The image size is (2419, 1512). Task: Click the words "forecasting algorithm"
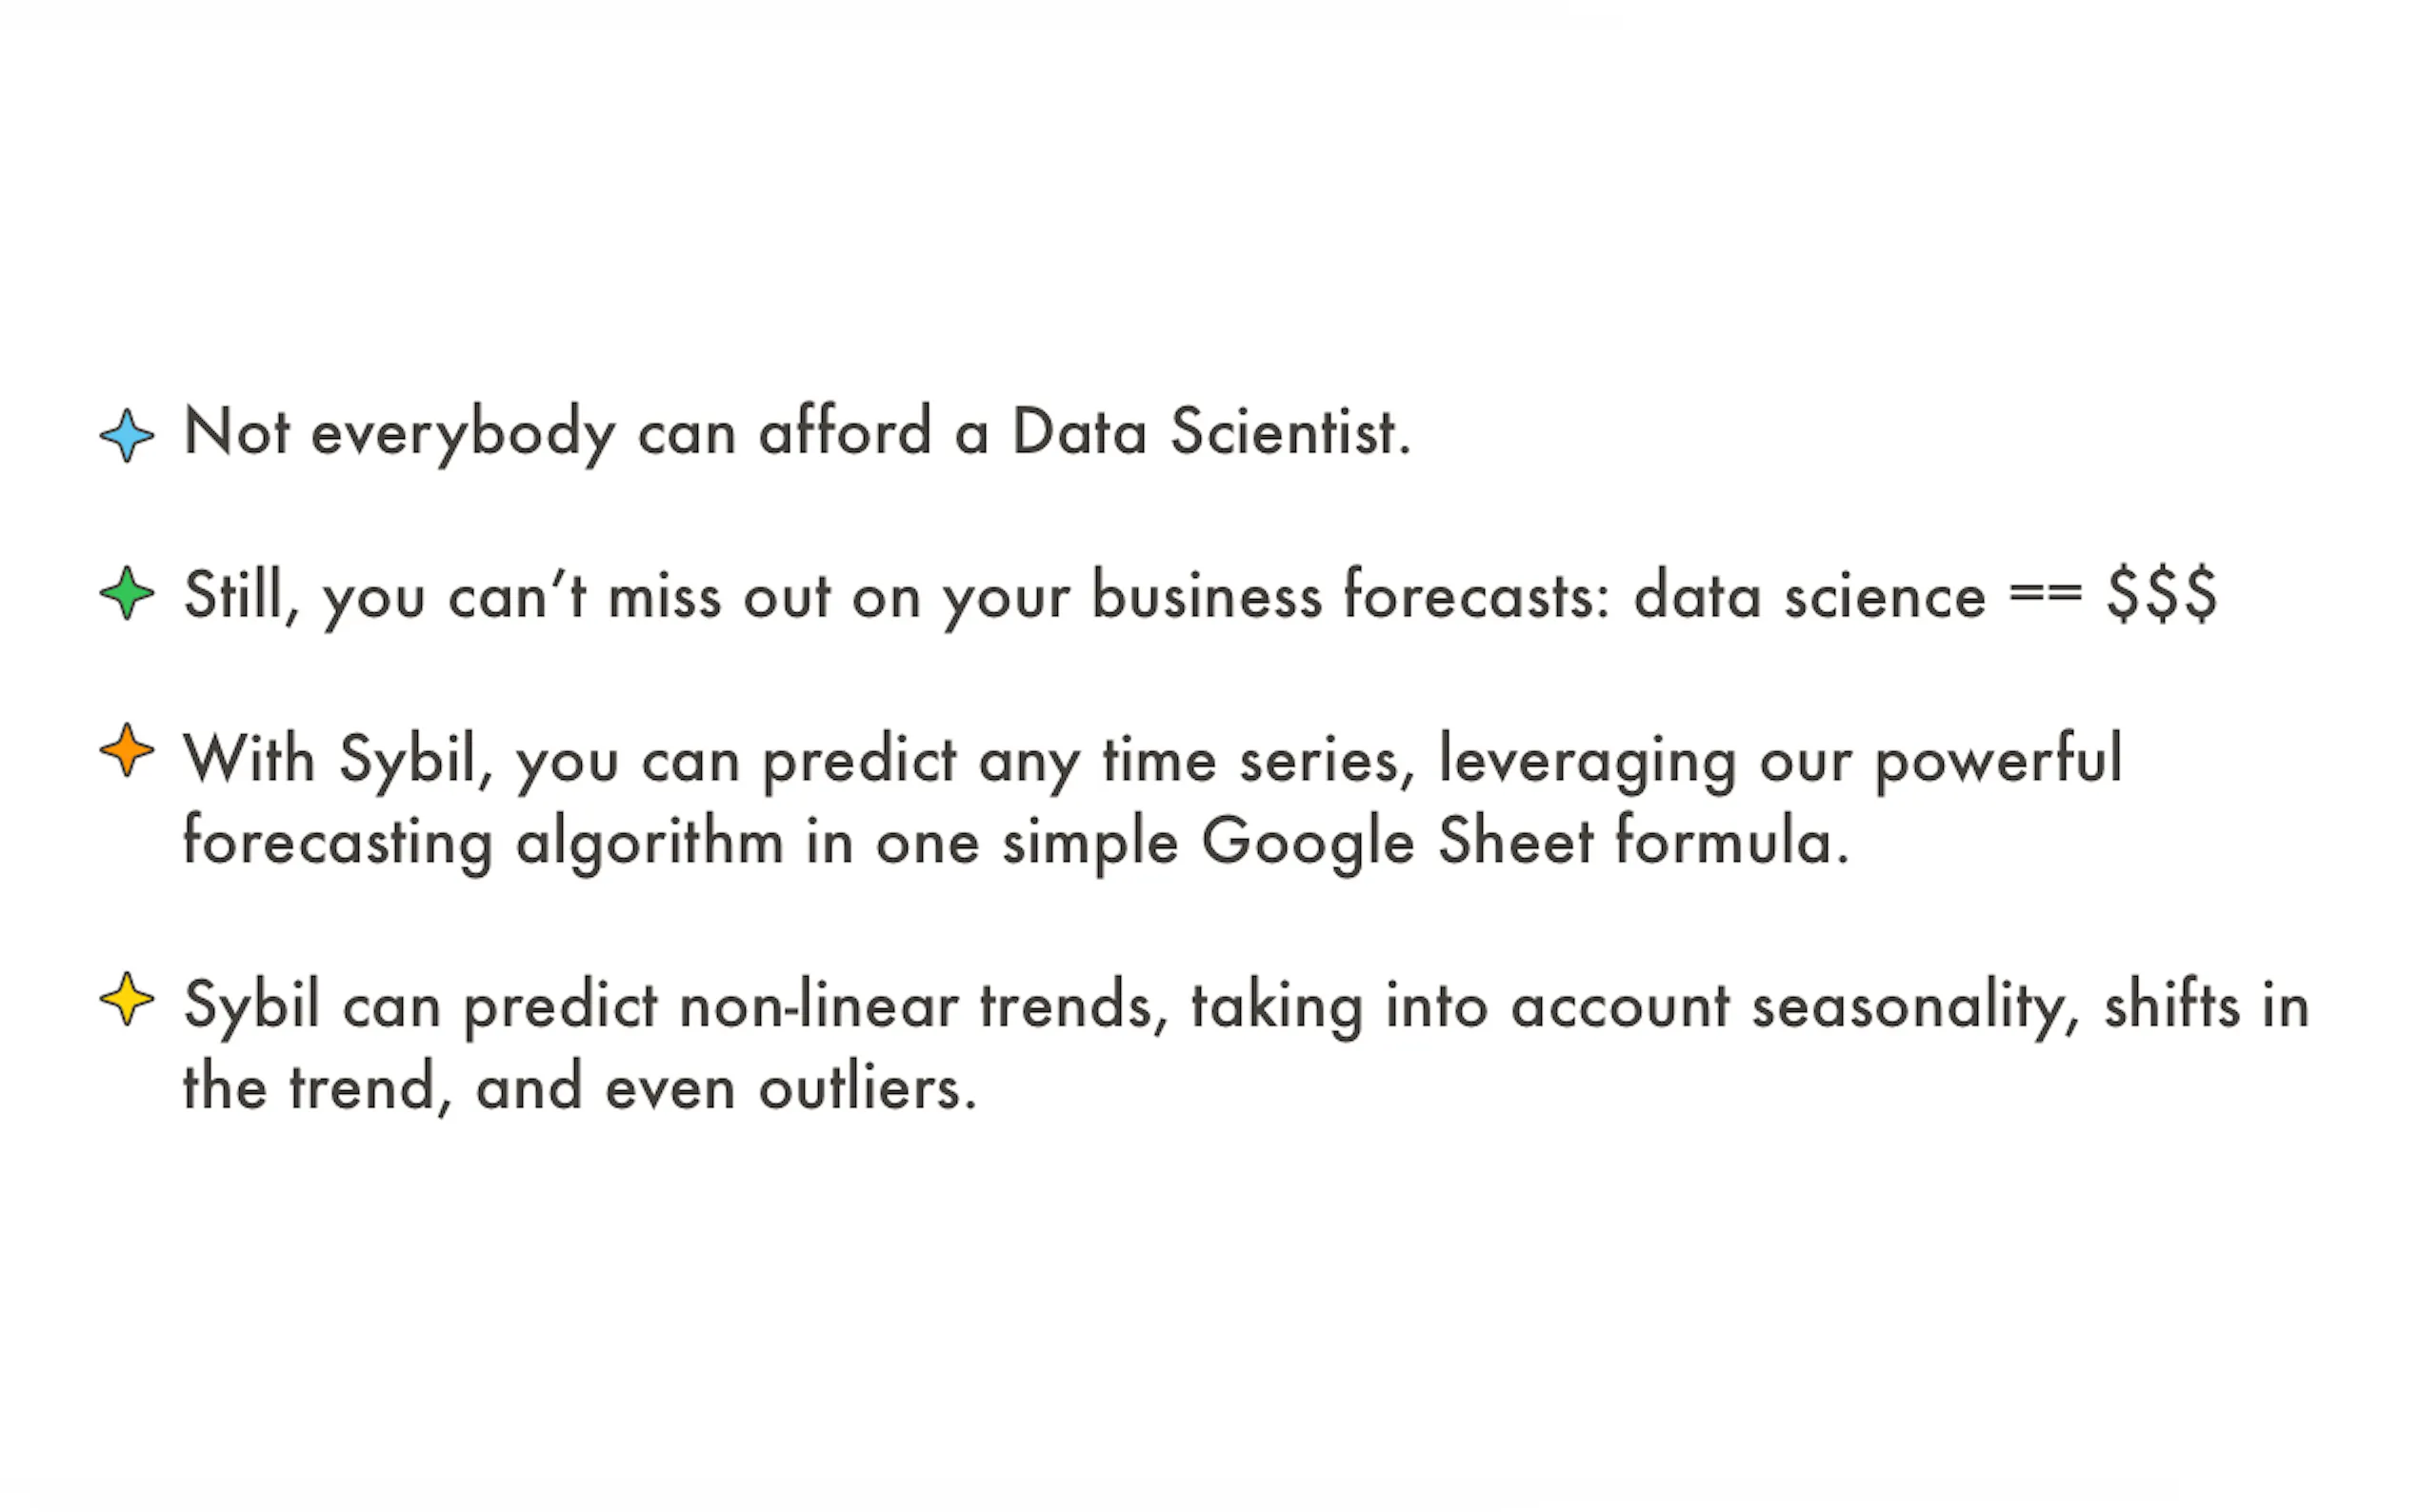point(482,841)
